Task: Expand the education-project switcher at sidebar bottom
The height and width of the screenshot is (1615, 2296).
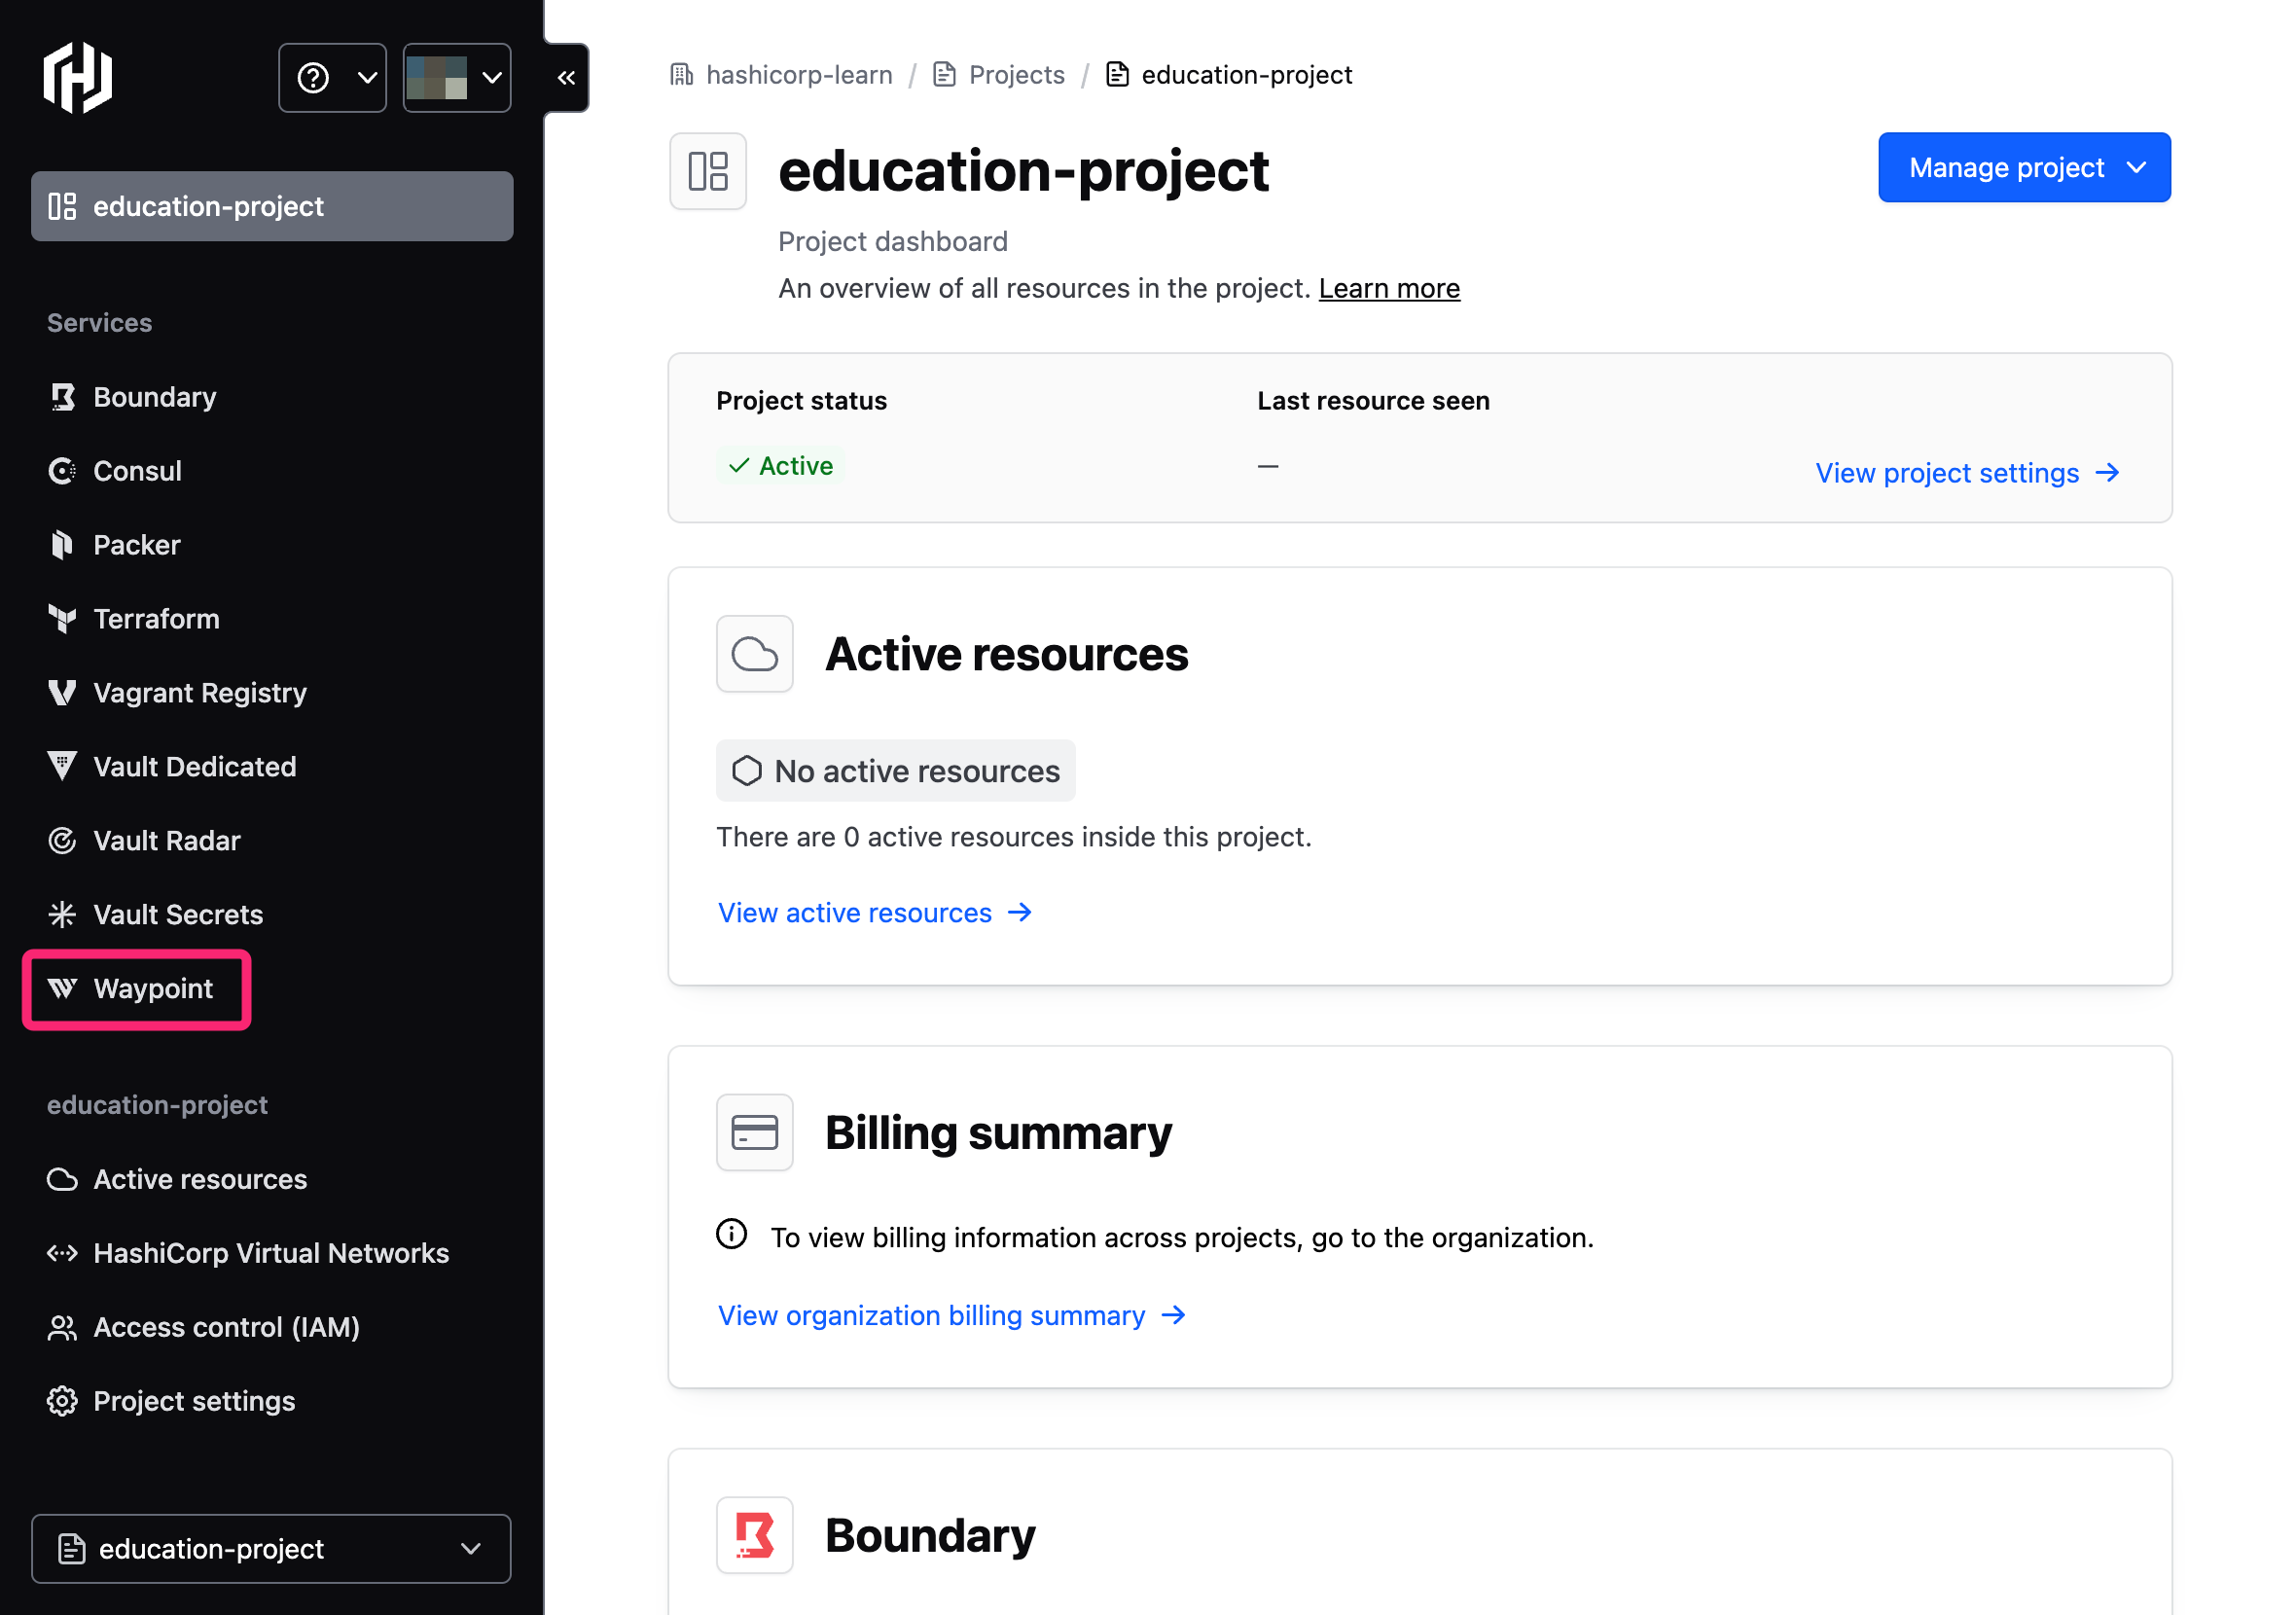Action: pyautogui.click(x=271, y=1549)
